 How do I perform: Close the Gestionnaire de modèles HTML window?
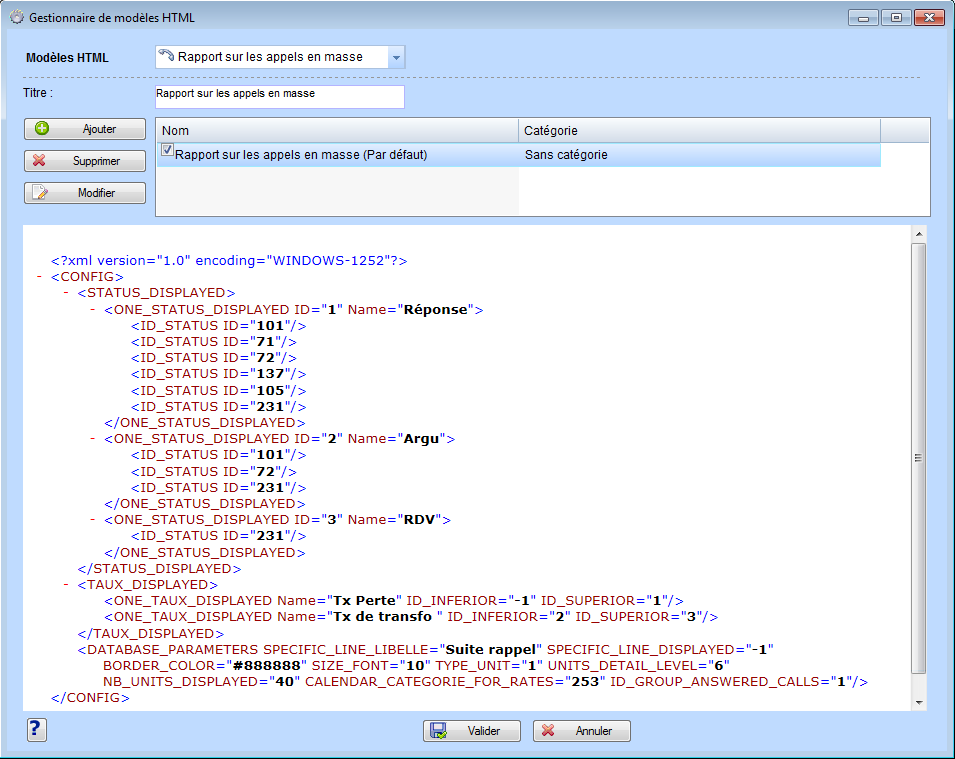point(929,18)
